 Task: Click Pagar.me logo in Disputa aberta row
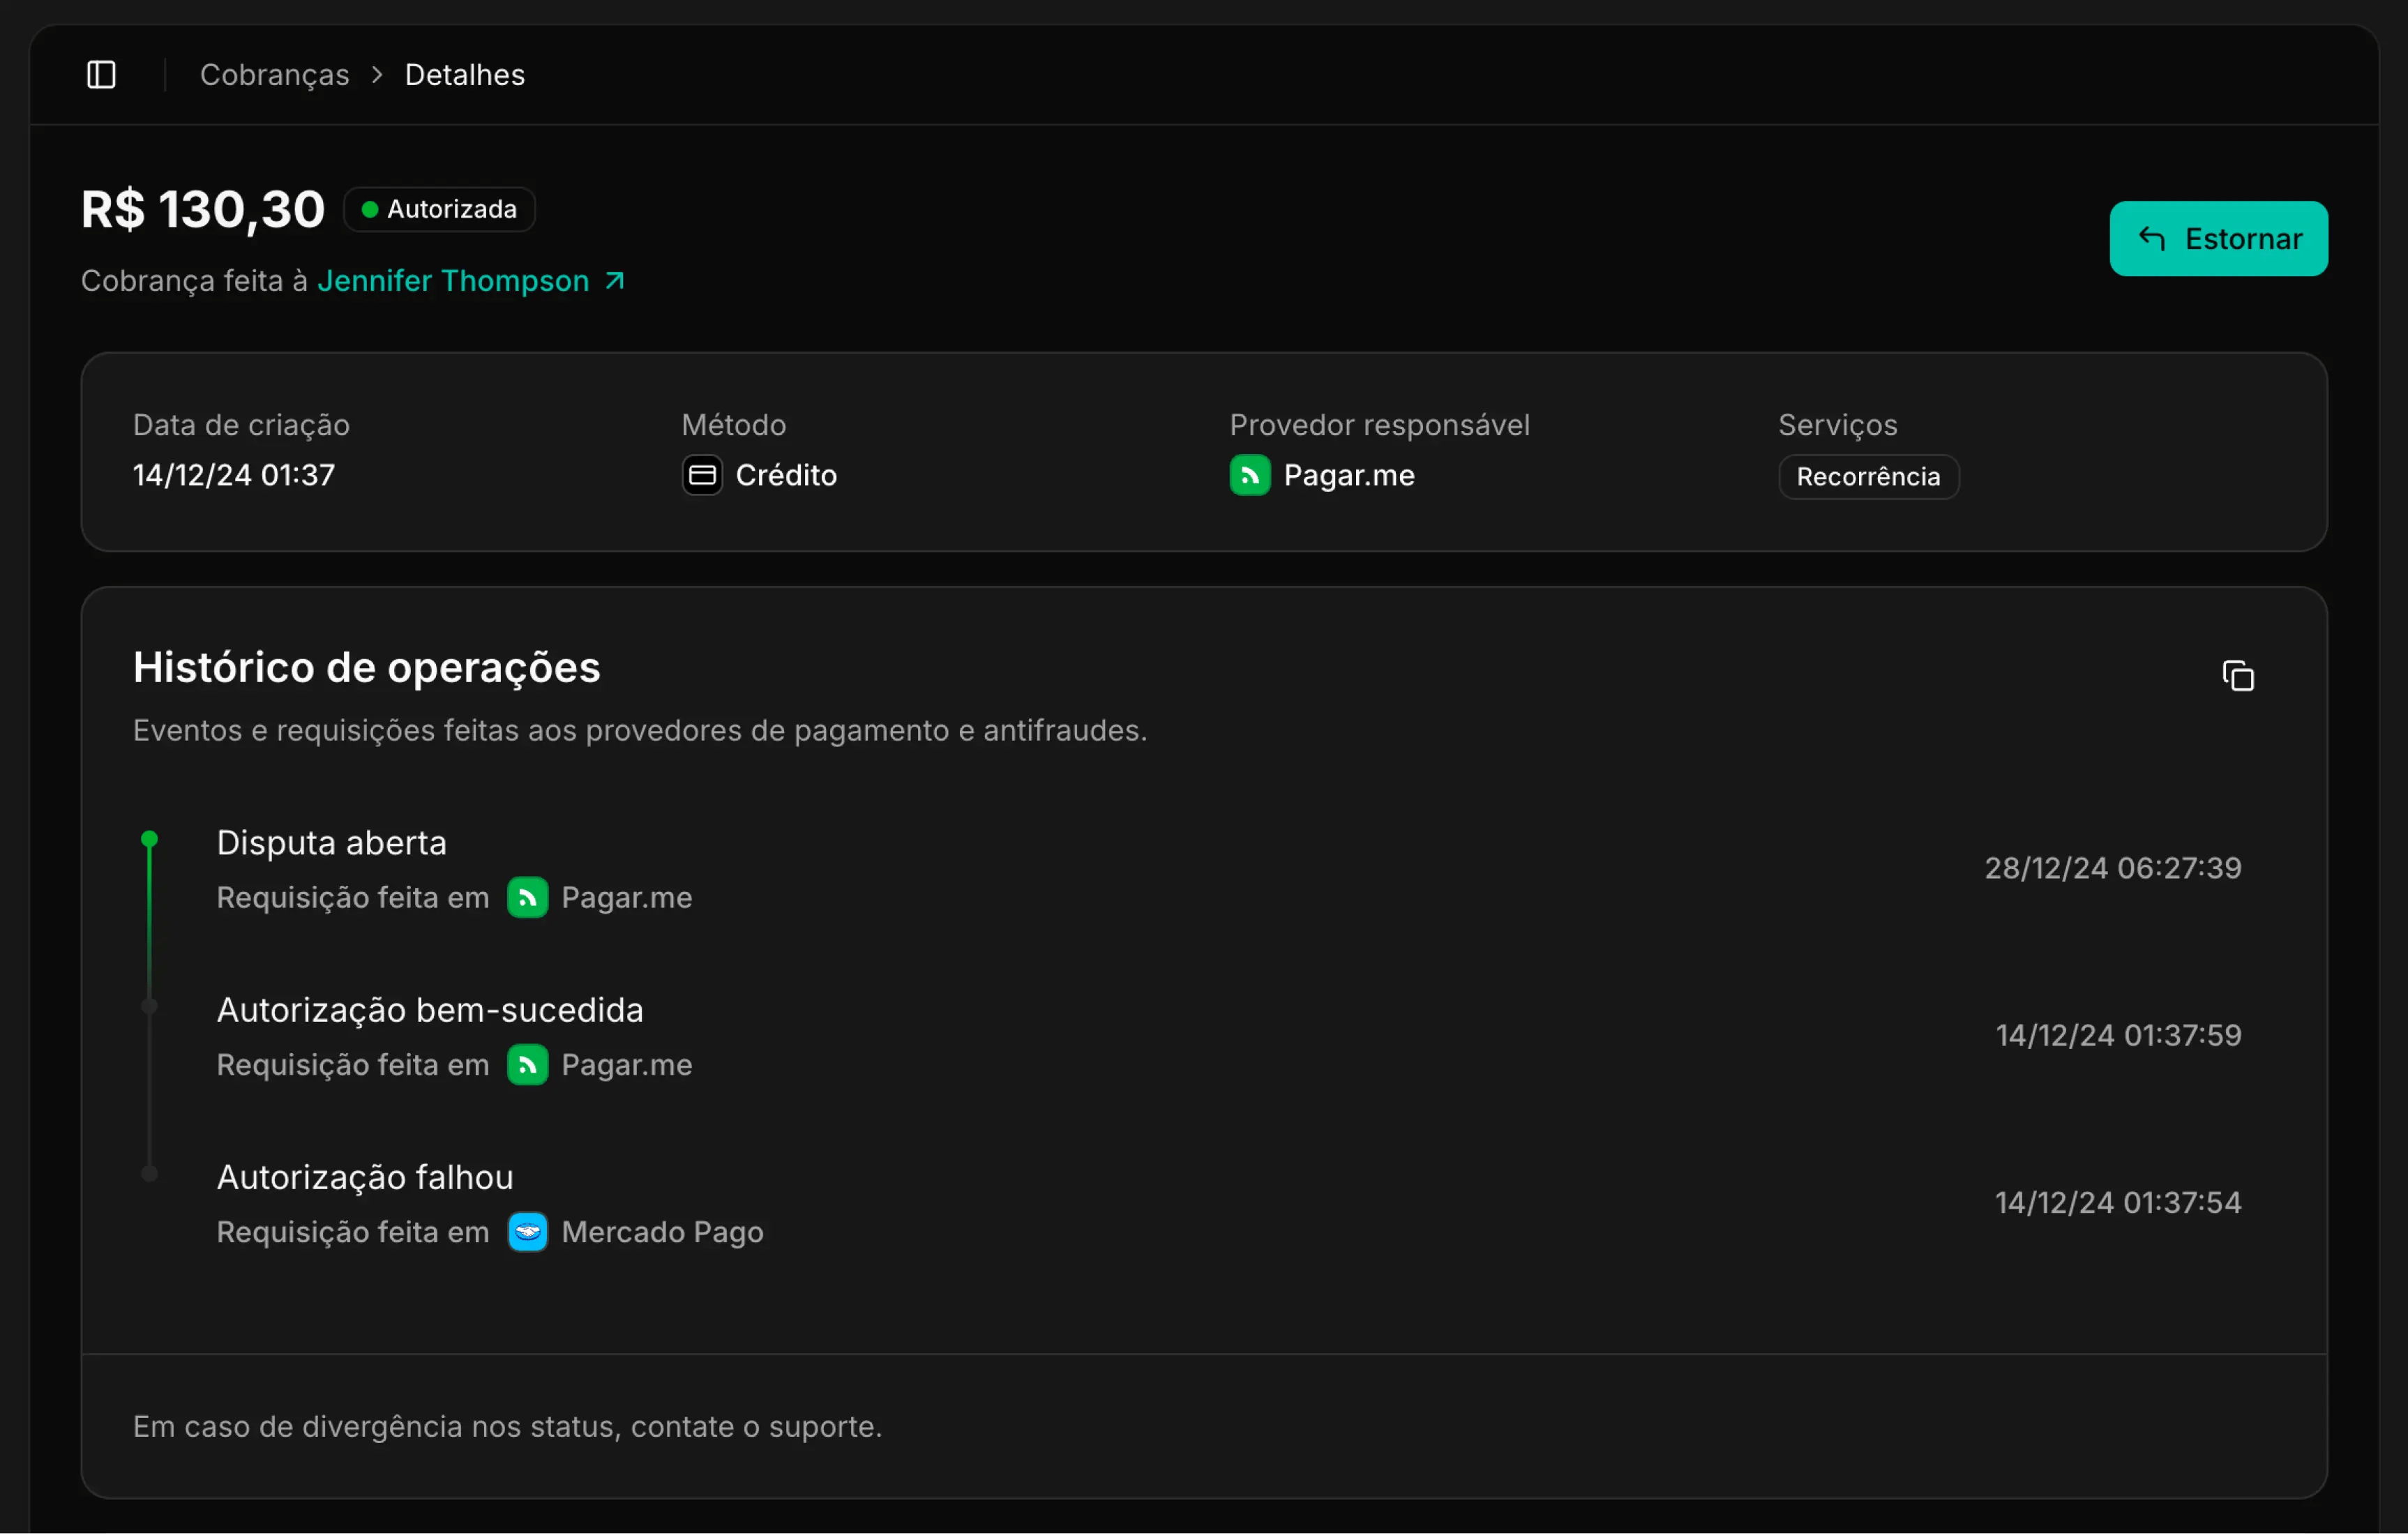[527, 898]
